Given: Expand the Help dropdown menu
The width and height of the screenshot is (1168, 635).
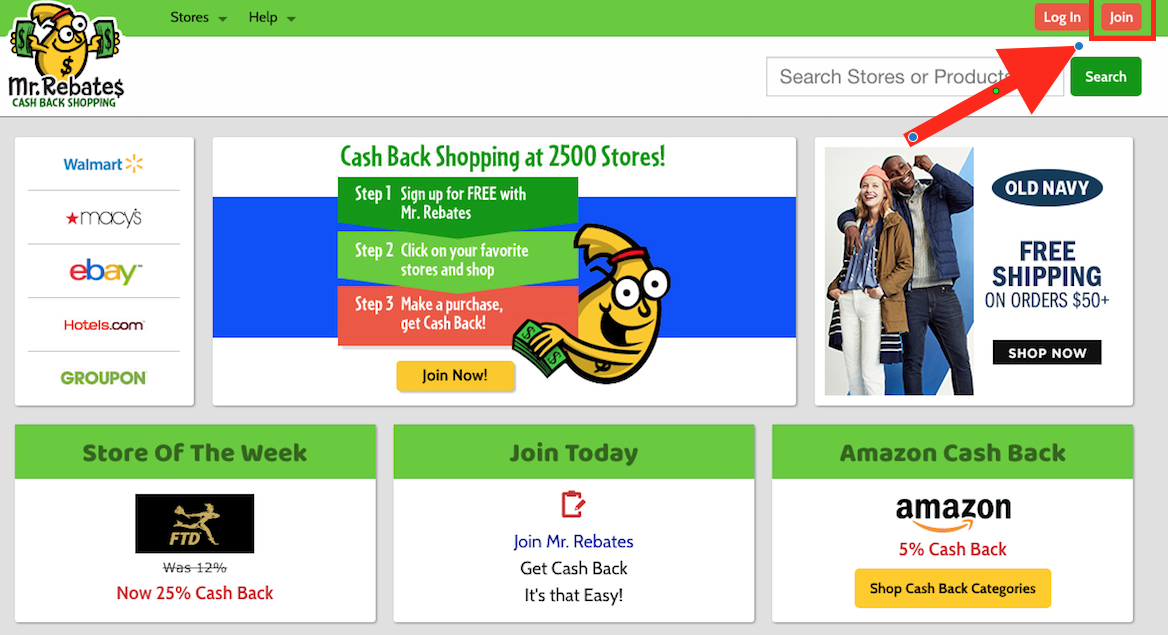Looking at the screenshot, I should tap(272, 17).
